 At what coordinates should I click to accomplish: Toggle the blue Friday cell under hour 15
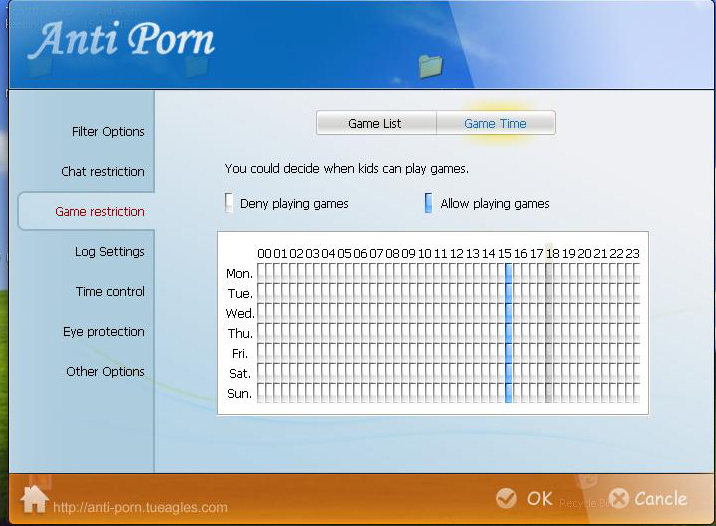[x=509, y=353]
